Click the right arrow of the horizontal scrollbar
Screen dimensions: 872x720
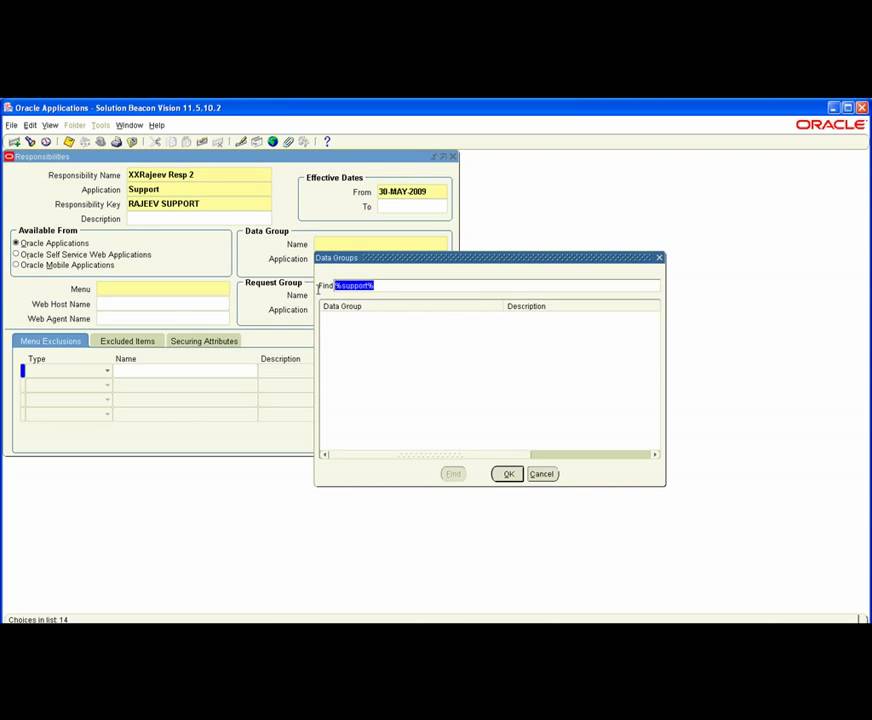click(x=655, y=455)
